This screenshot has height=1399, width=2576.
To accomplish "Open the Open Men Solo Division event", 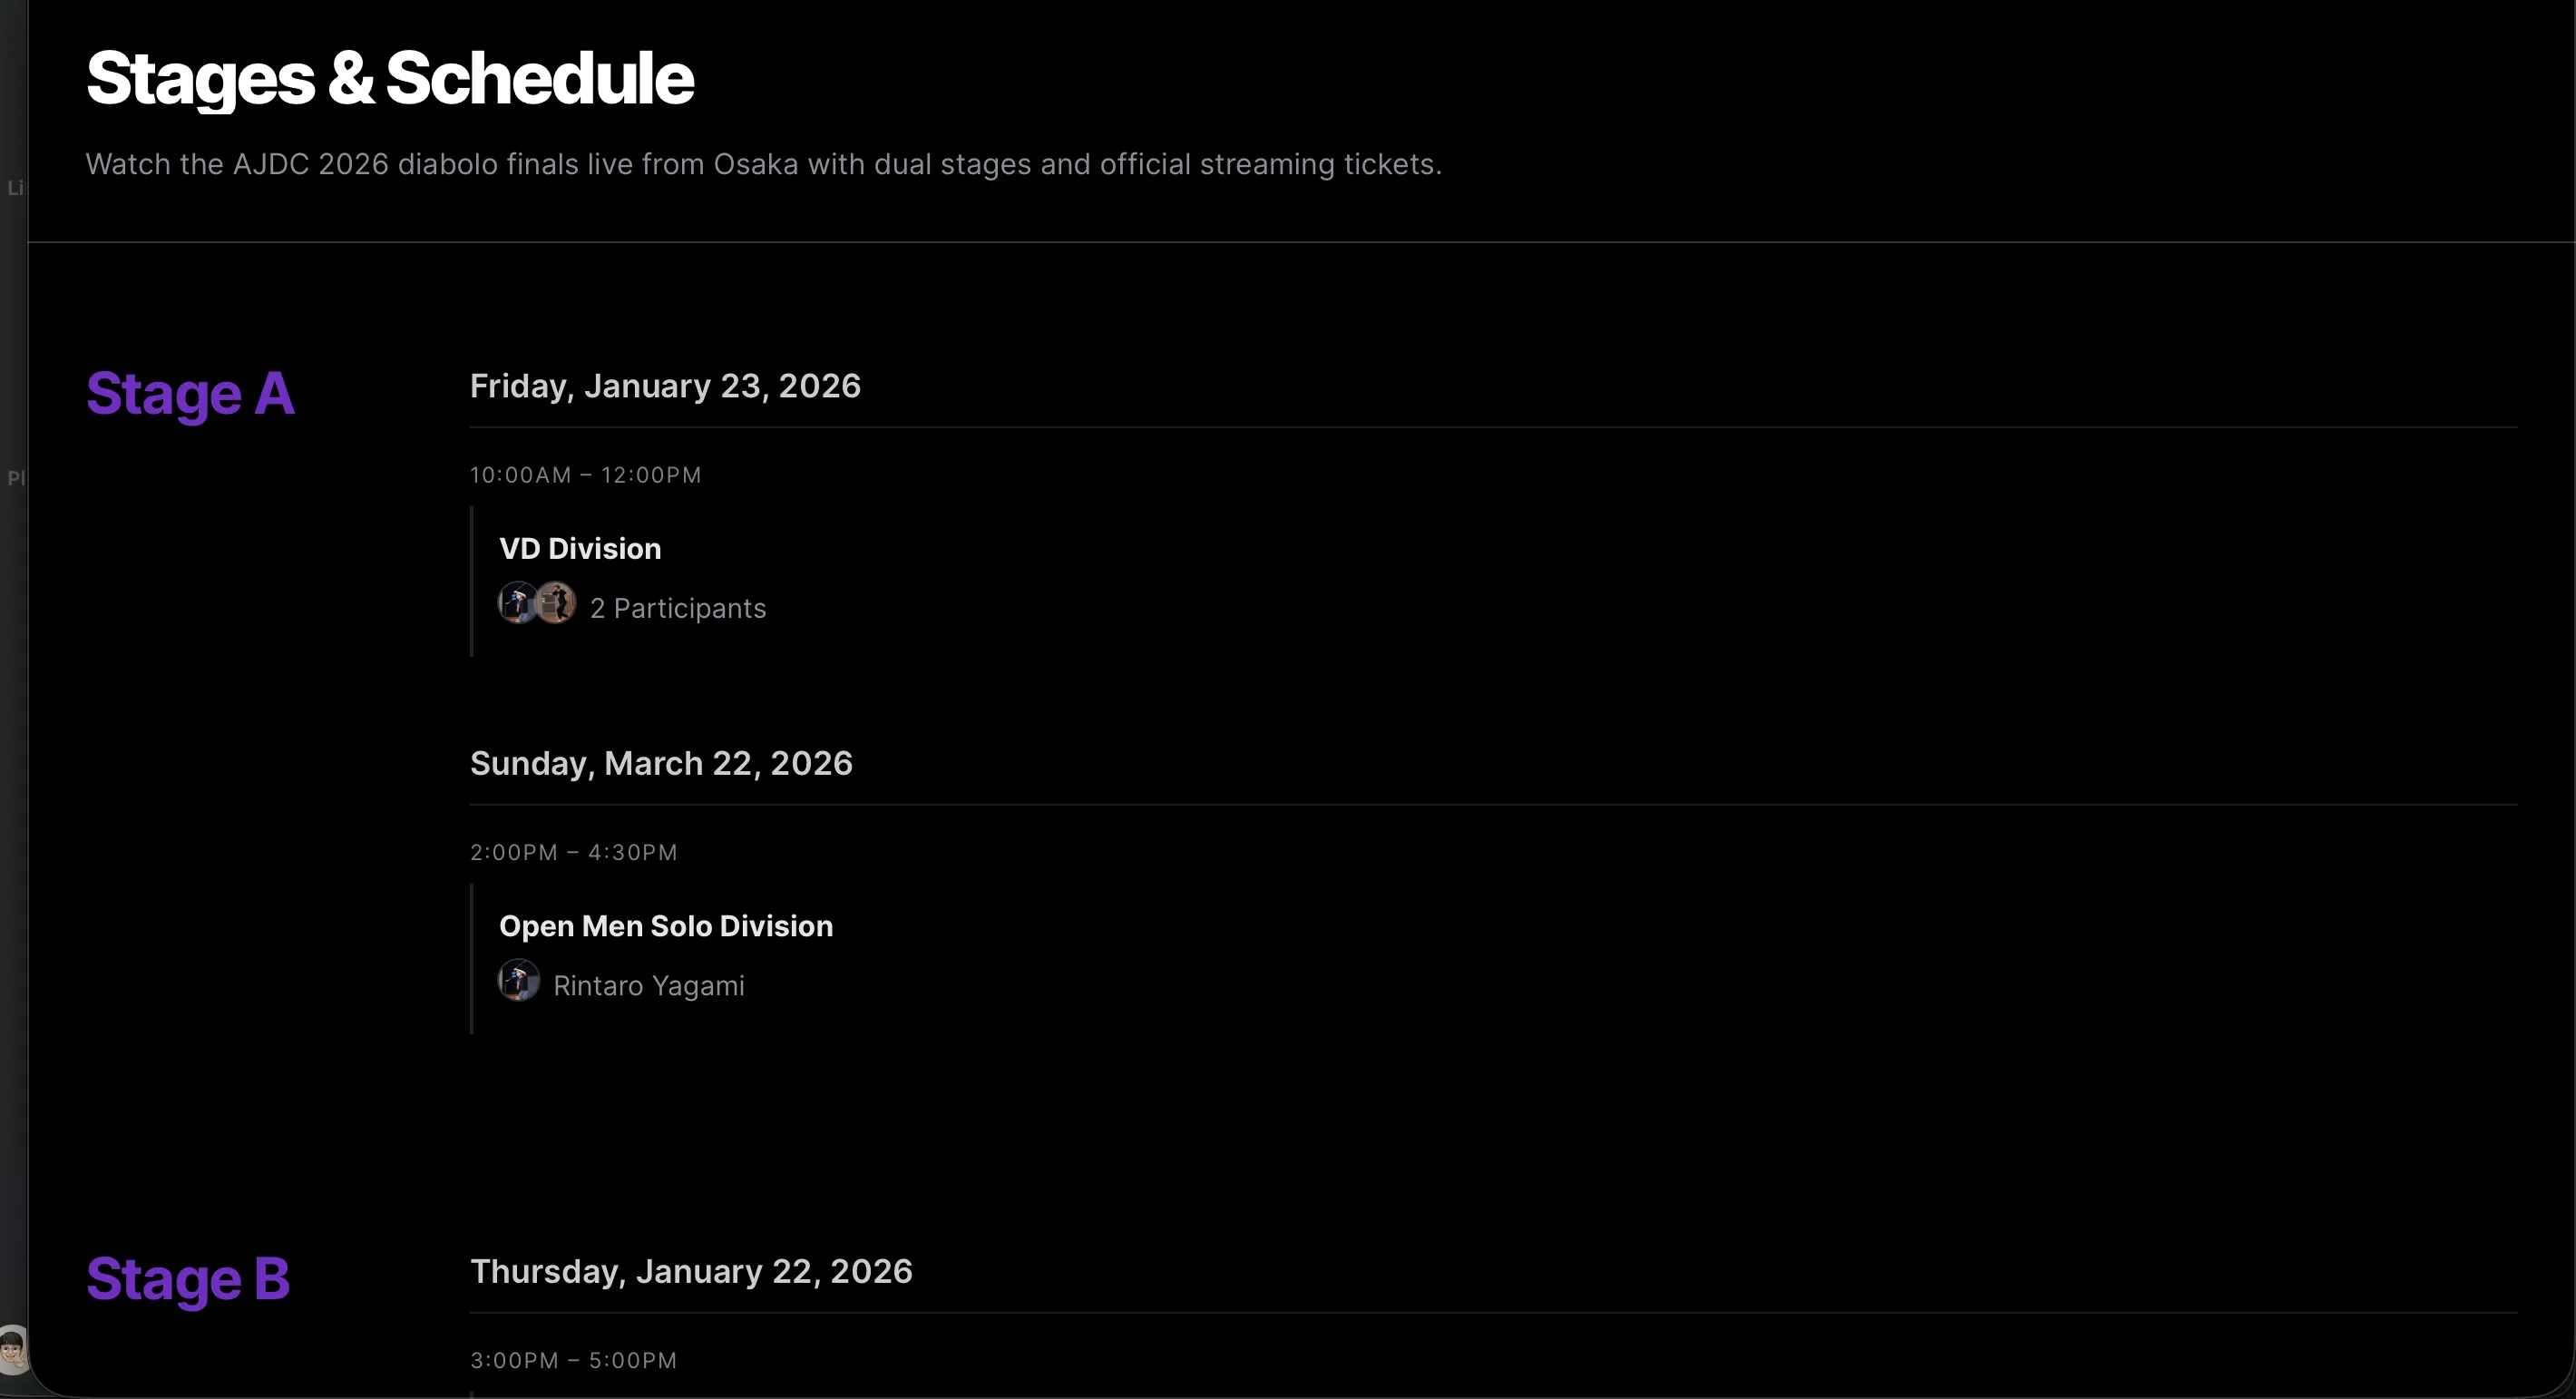I will pos(665,926).
